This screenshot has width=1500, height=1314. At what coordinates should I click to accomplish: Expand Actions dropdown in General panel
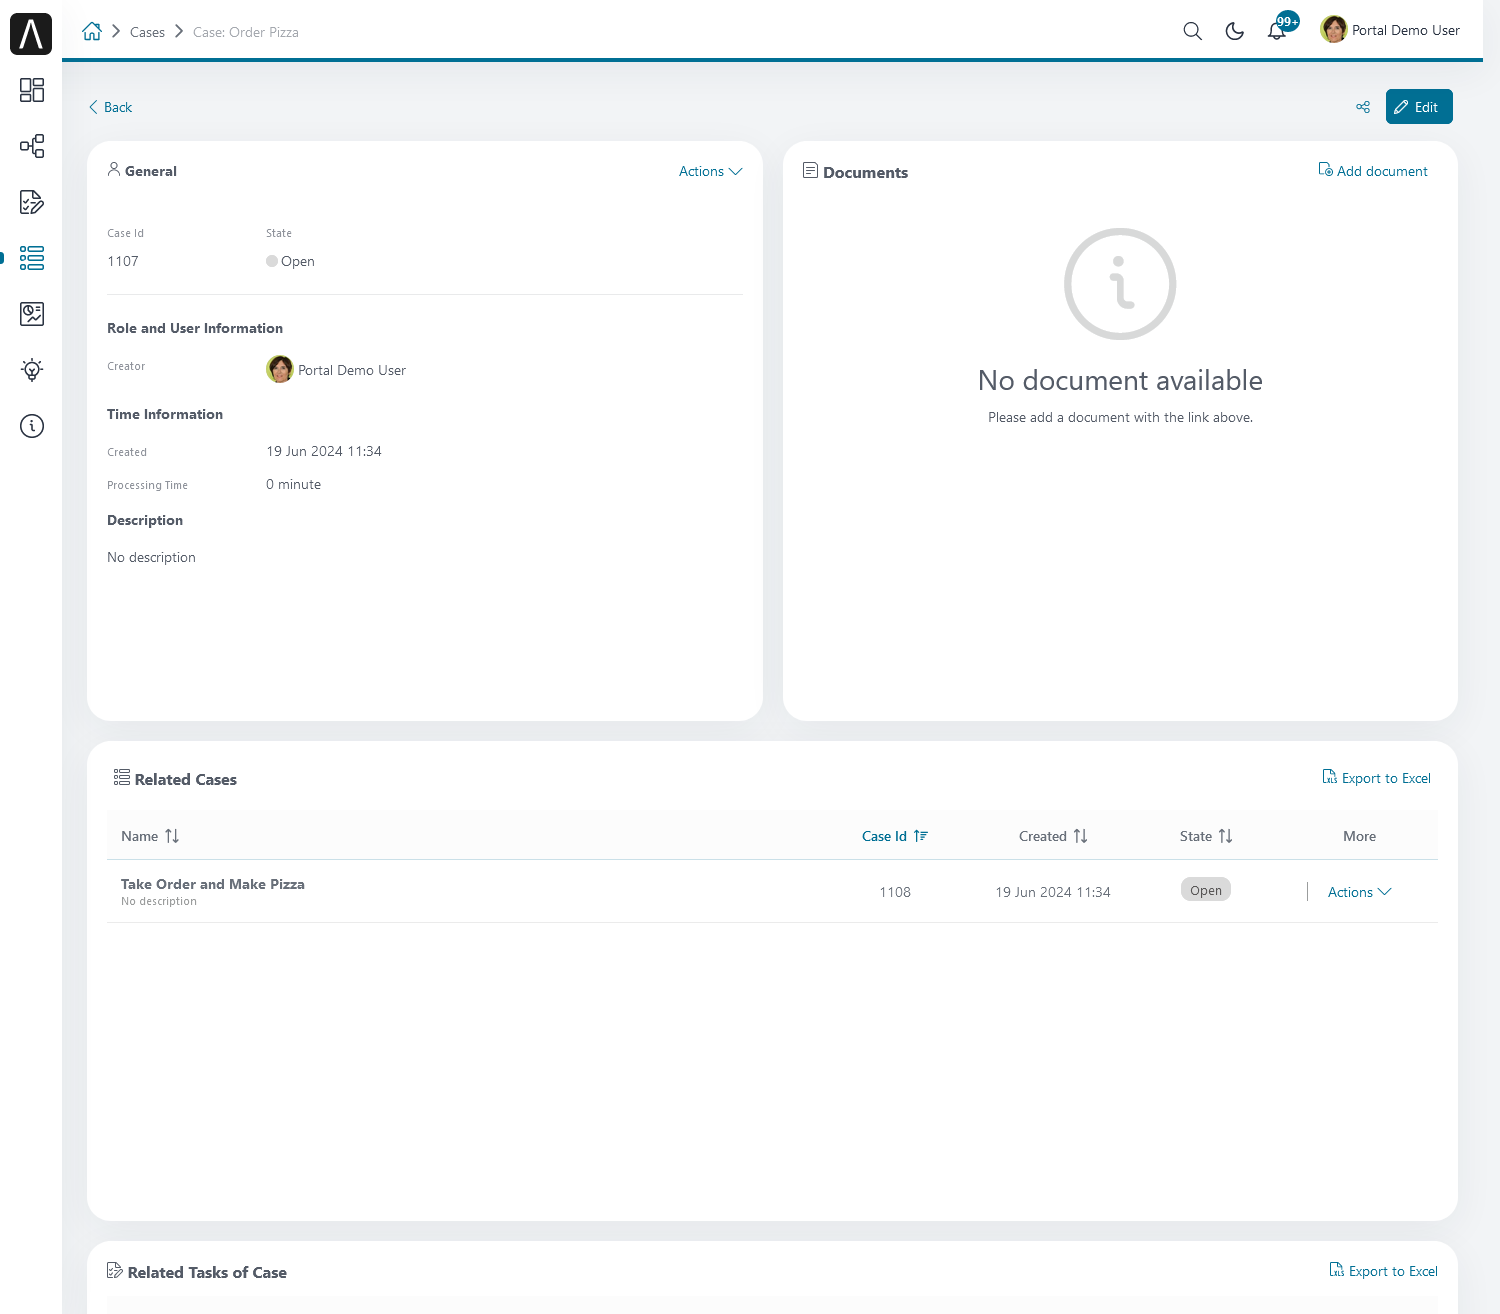[x=710, y=171]
